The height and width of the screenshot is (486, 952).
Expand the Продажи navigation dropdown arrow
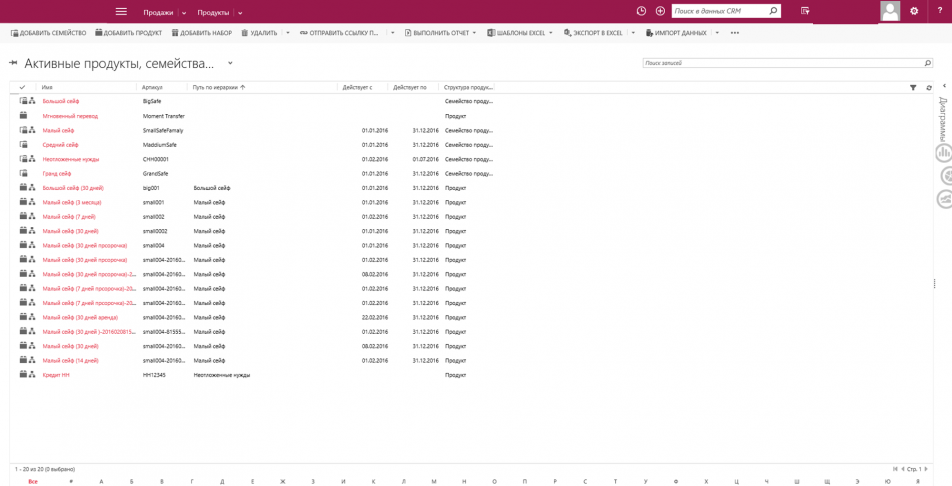[184, 13]
